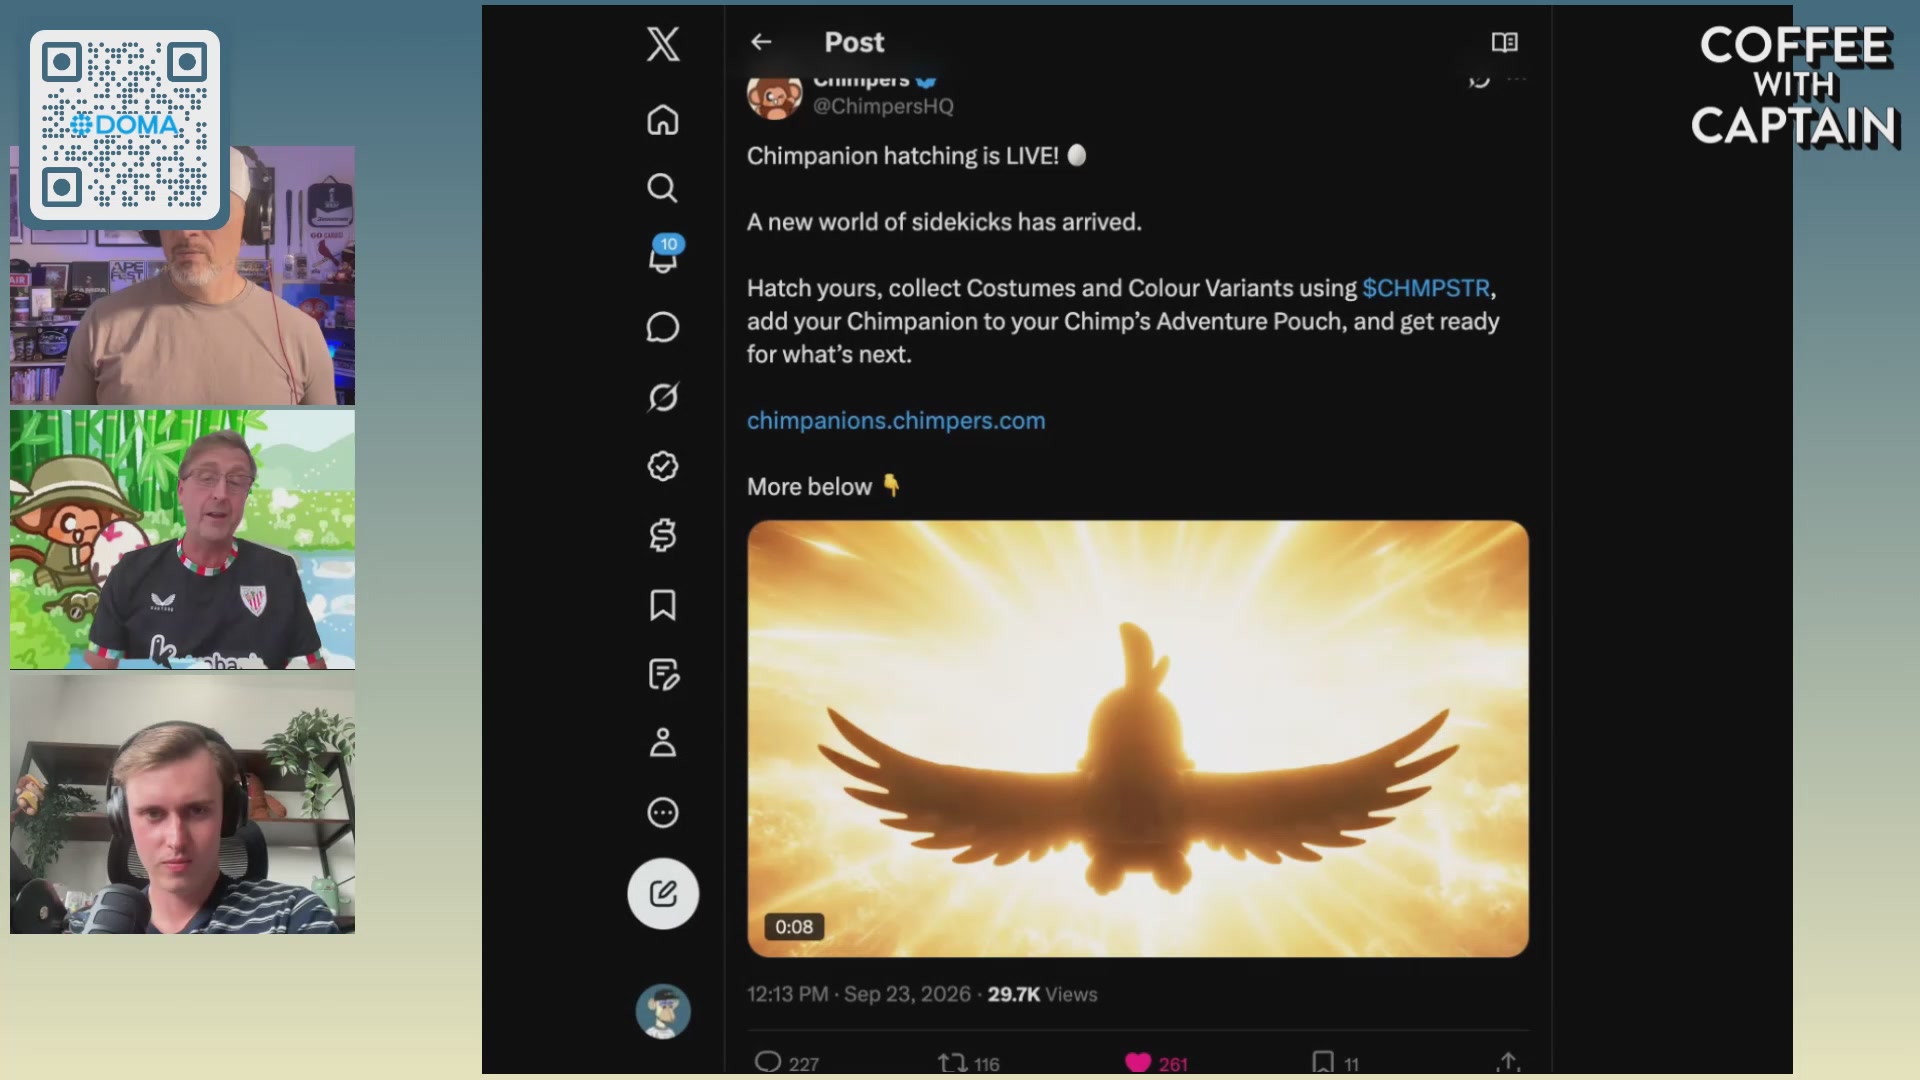Open the dollar sign sidebar icon

(x=663, y=535)
